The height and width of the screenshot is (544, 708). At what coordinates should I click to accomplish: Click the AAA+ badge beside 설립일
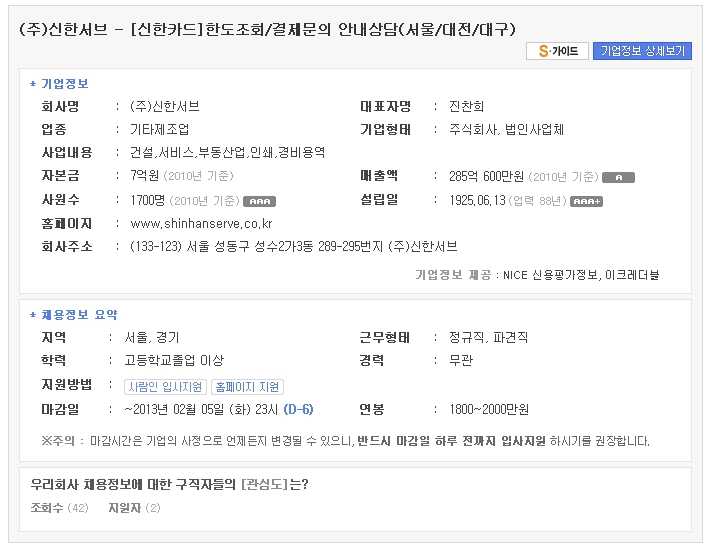(x=587, y=201)
